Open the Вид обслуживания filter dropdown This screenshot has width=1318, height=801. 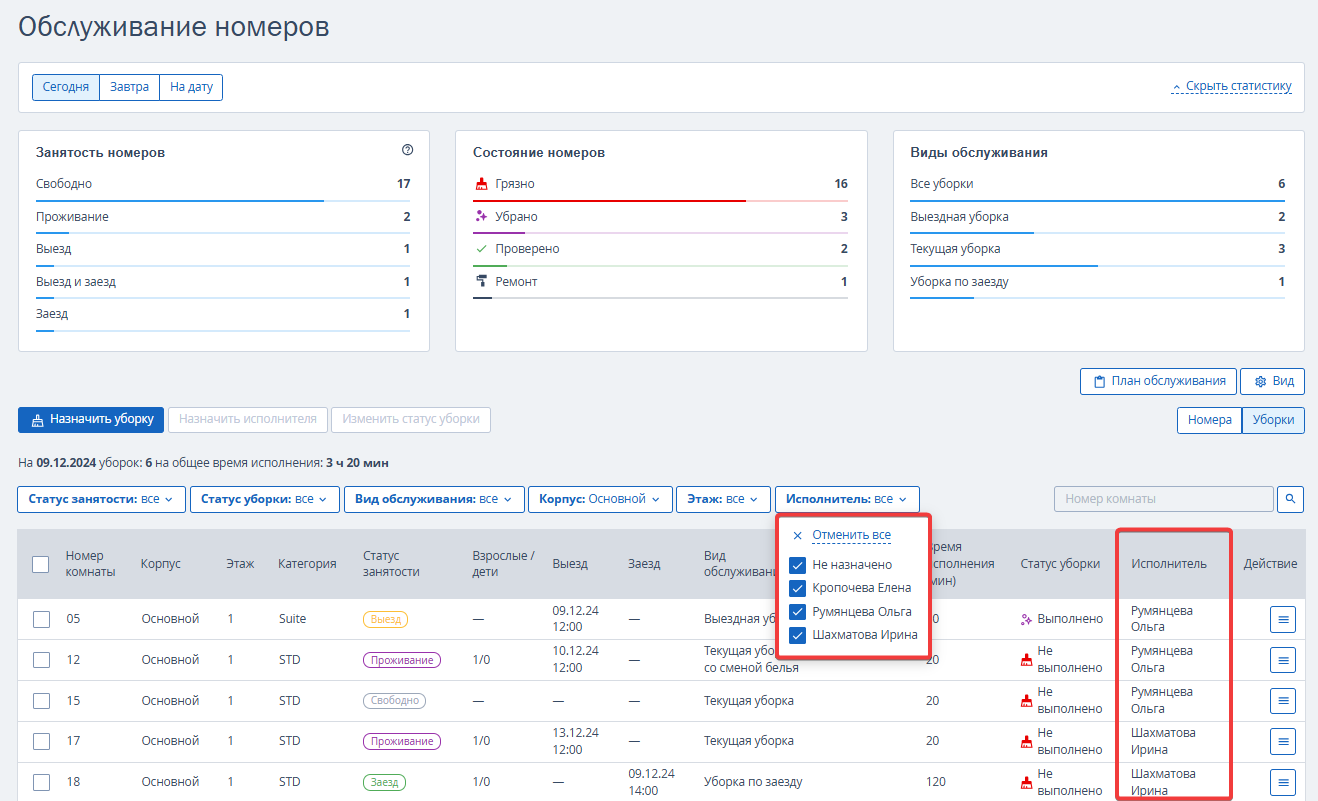tap(434, 499)
